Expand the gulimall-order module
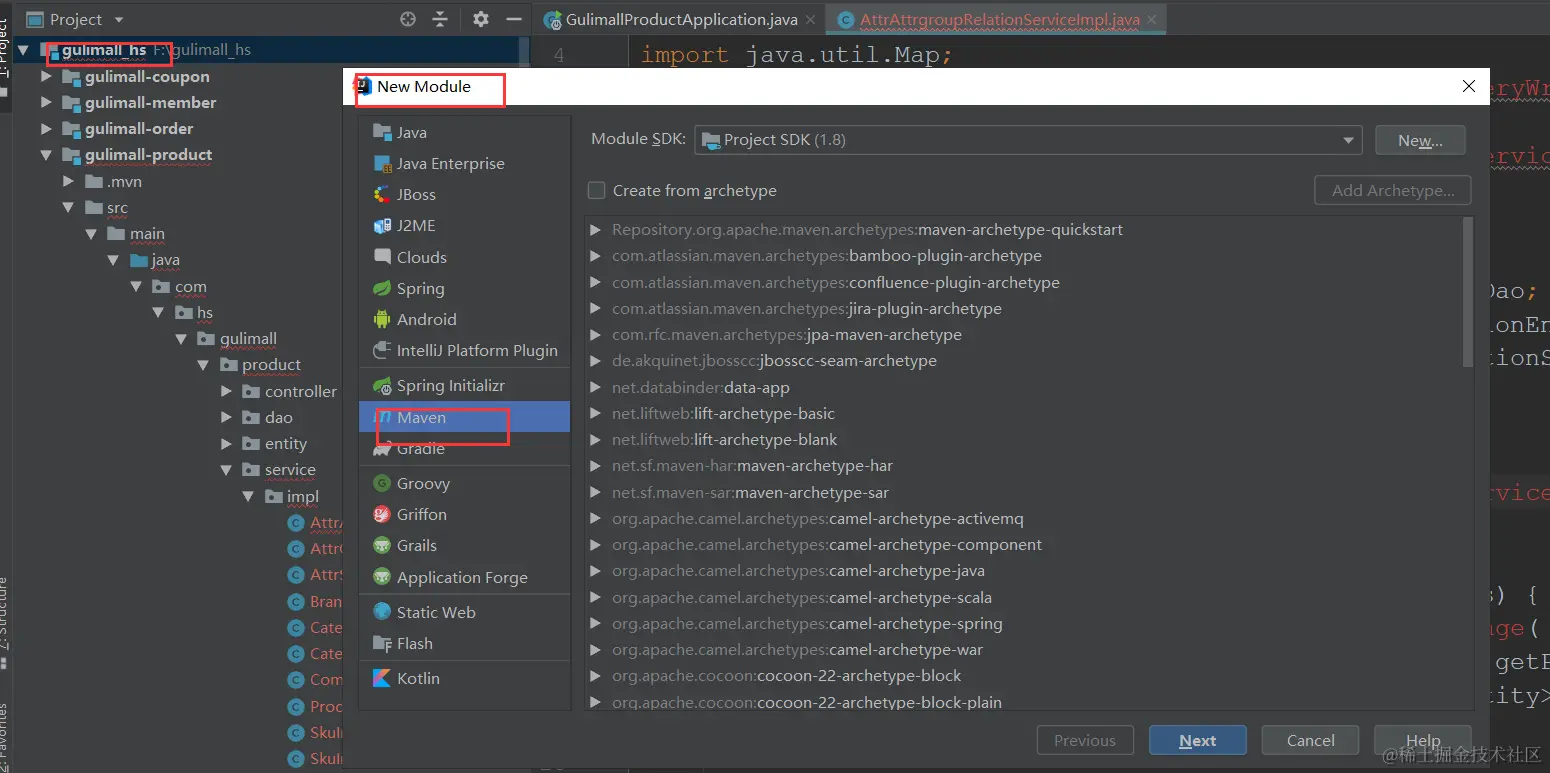 coord(46,129)
